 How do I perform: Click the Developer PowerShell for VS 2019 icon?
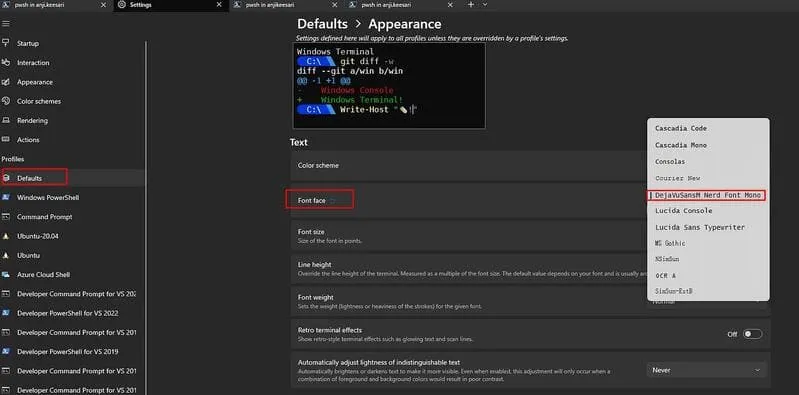(x=6, y=352)
